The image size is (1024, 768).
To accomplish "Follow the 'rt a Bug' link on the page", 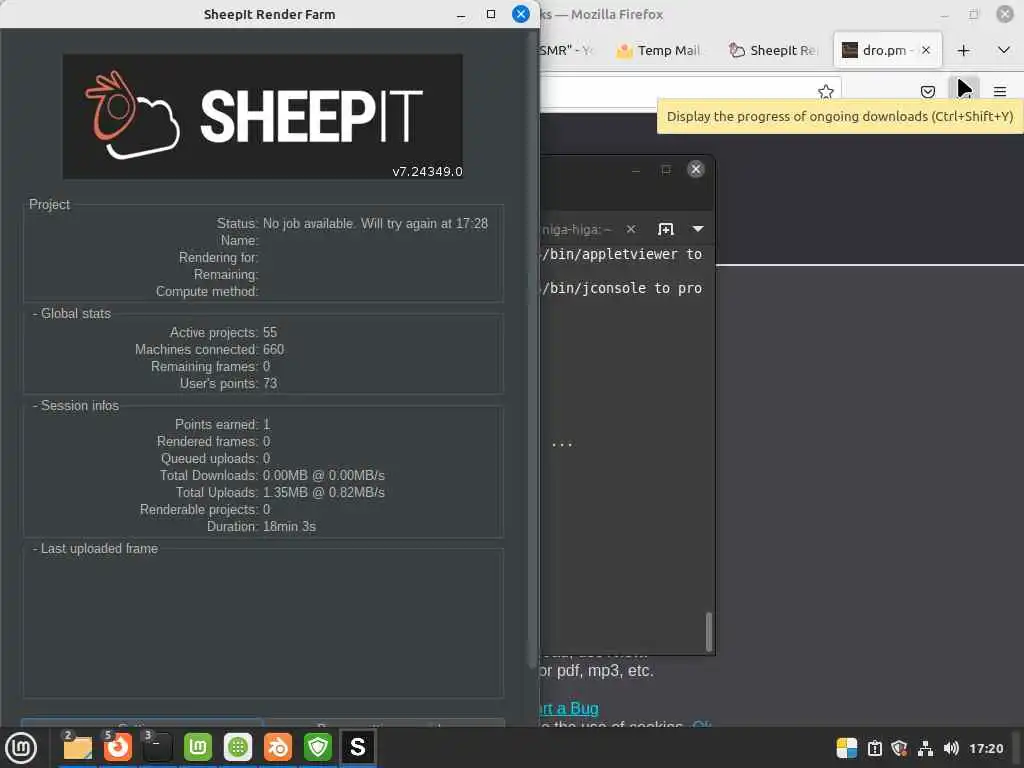I will pyautogui.click(x=569, y=708).
